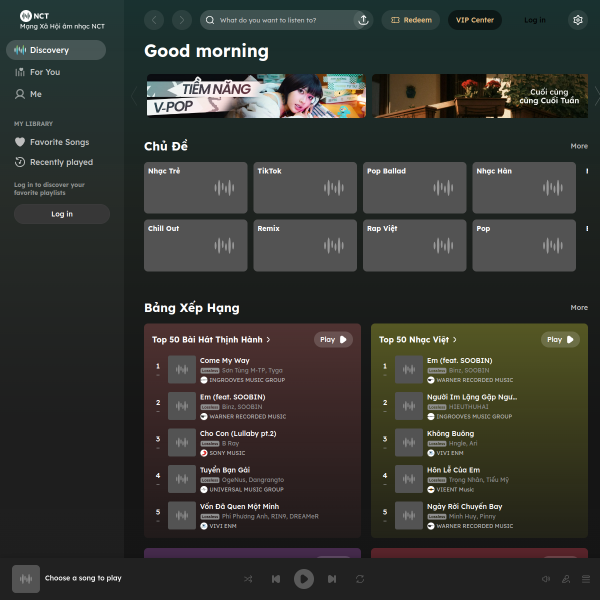This screenshot has height=600, width=600.
Task: Click B Ray artist name
Action: [230, 443]
